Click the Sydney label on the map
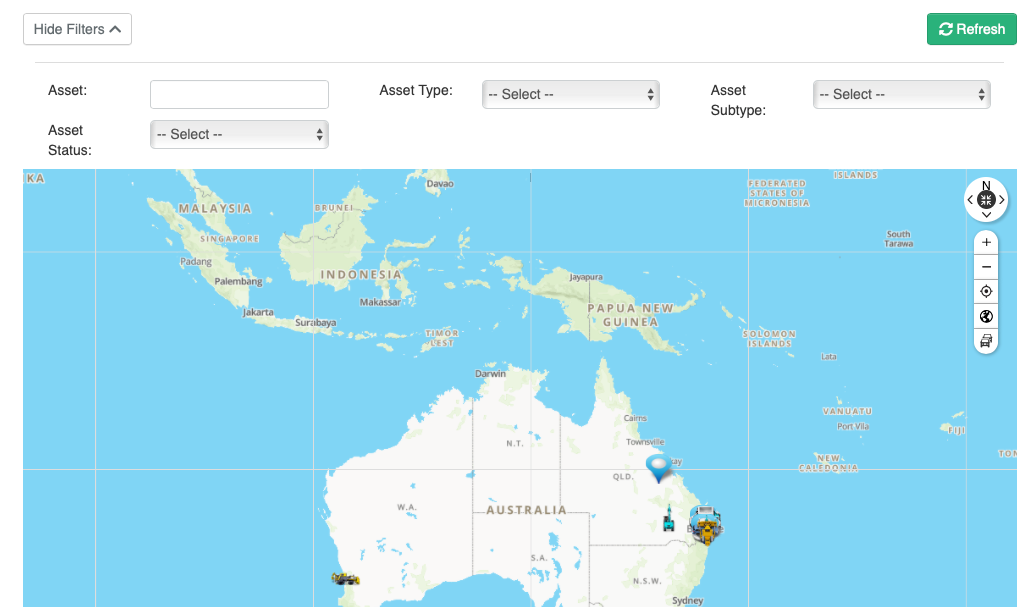This screenshot has width=1031, height=607. click(688, 600)
